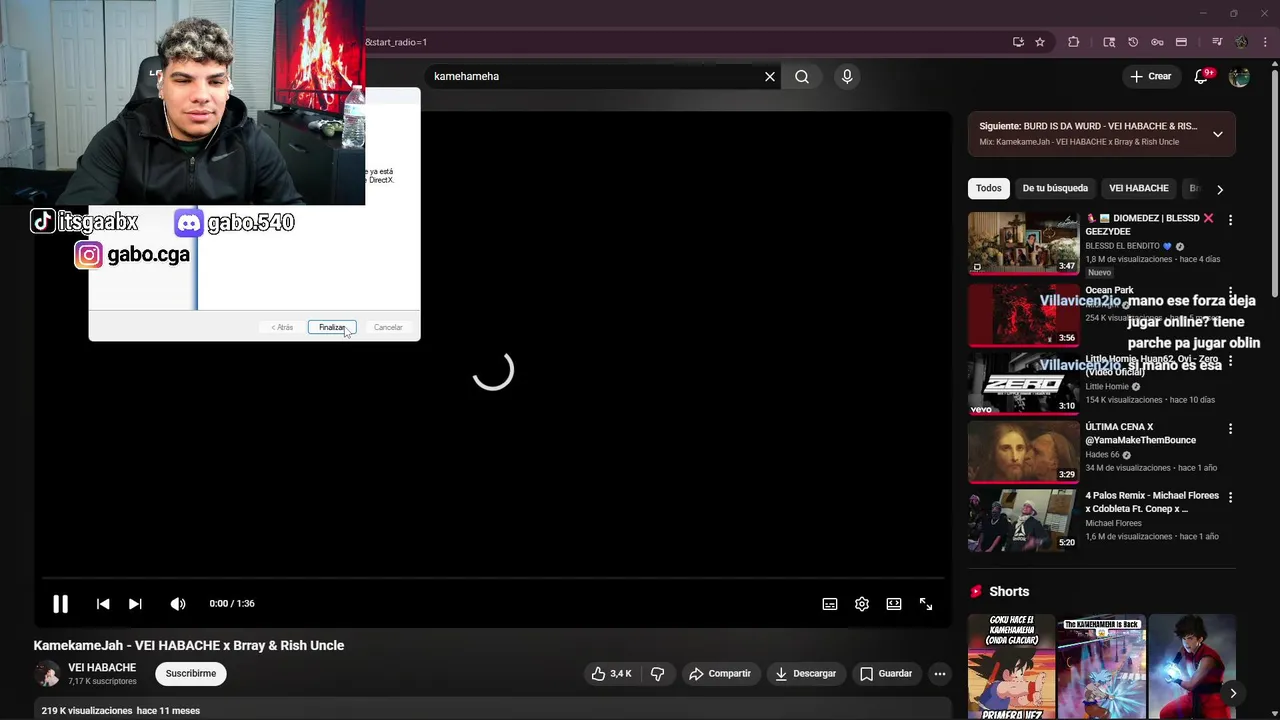Open the 4 Palos Remix thumbnail
The image size is (1280, 720).
(x=1023, y=520)
